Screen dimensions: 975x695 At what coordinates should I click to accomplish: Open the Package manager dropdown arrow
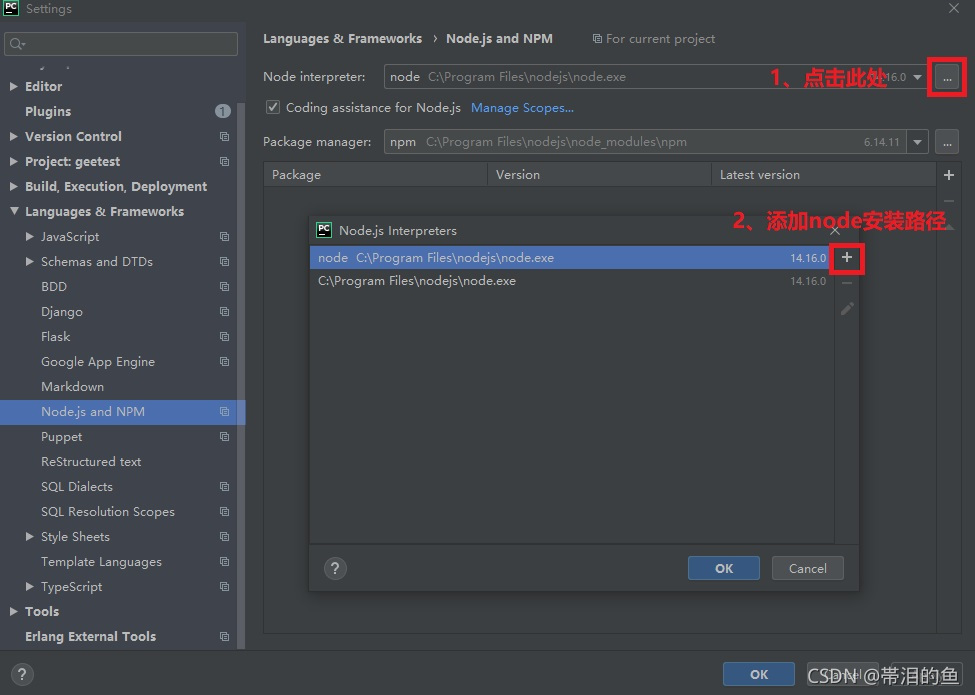coord(917,142)
